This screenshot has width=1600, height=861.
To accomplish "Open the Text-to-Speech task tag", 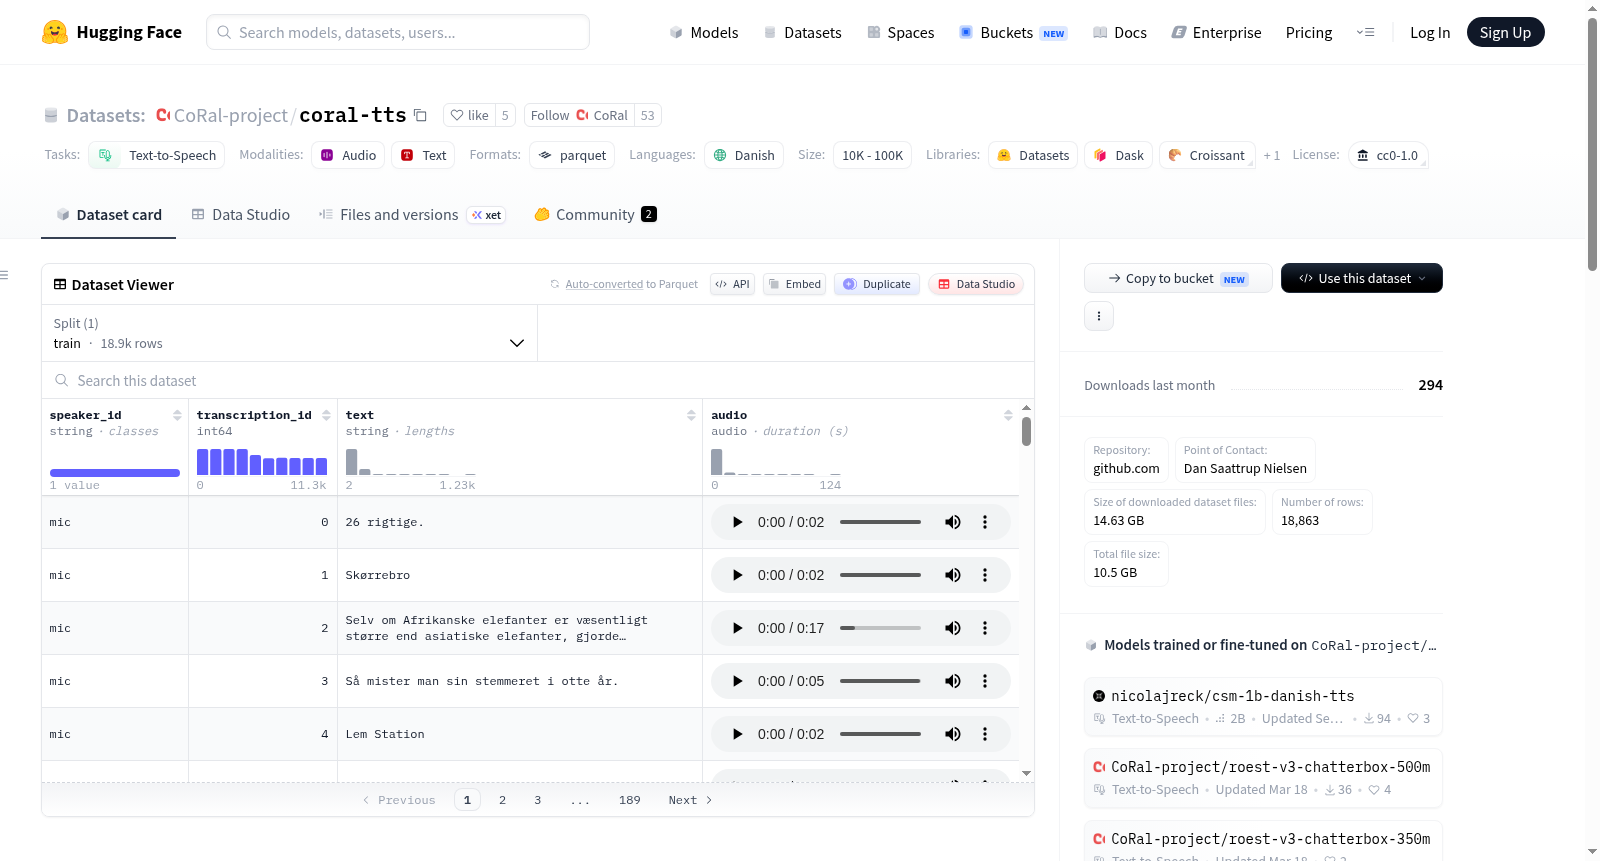I will click(x=157, y=155).
